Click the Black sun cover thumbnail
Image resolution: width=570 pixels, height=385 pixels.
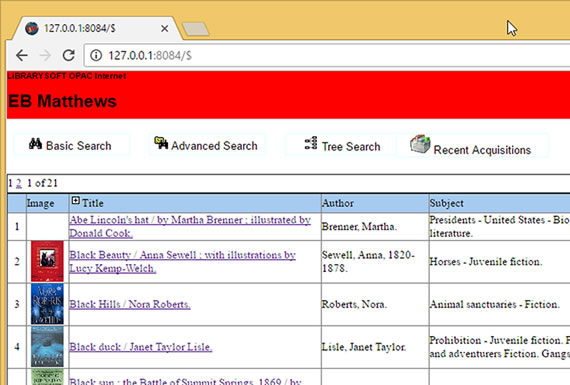pyautogui.click(x=47, y=377)
